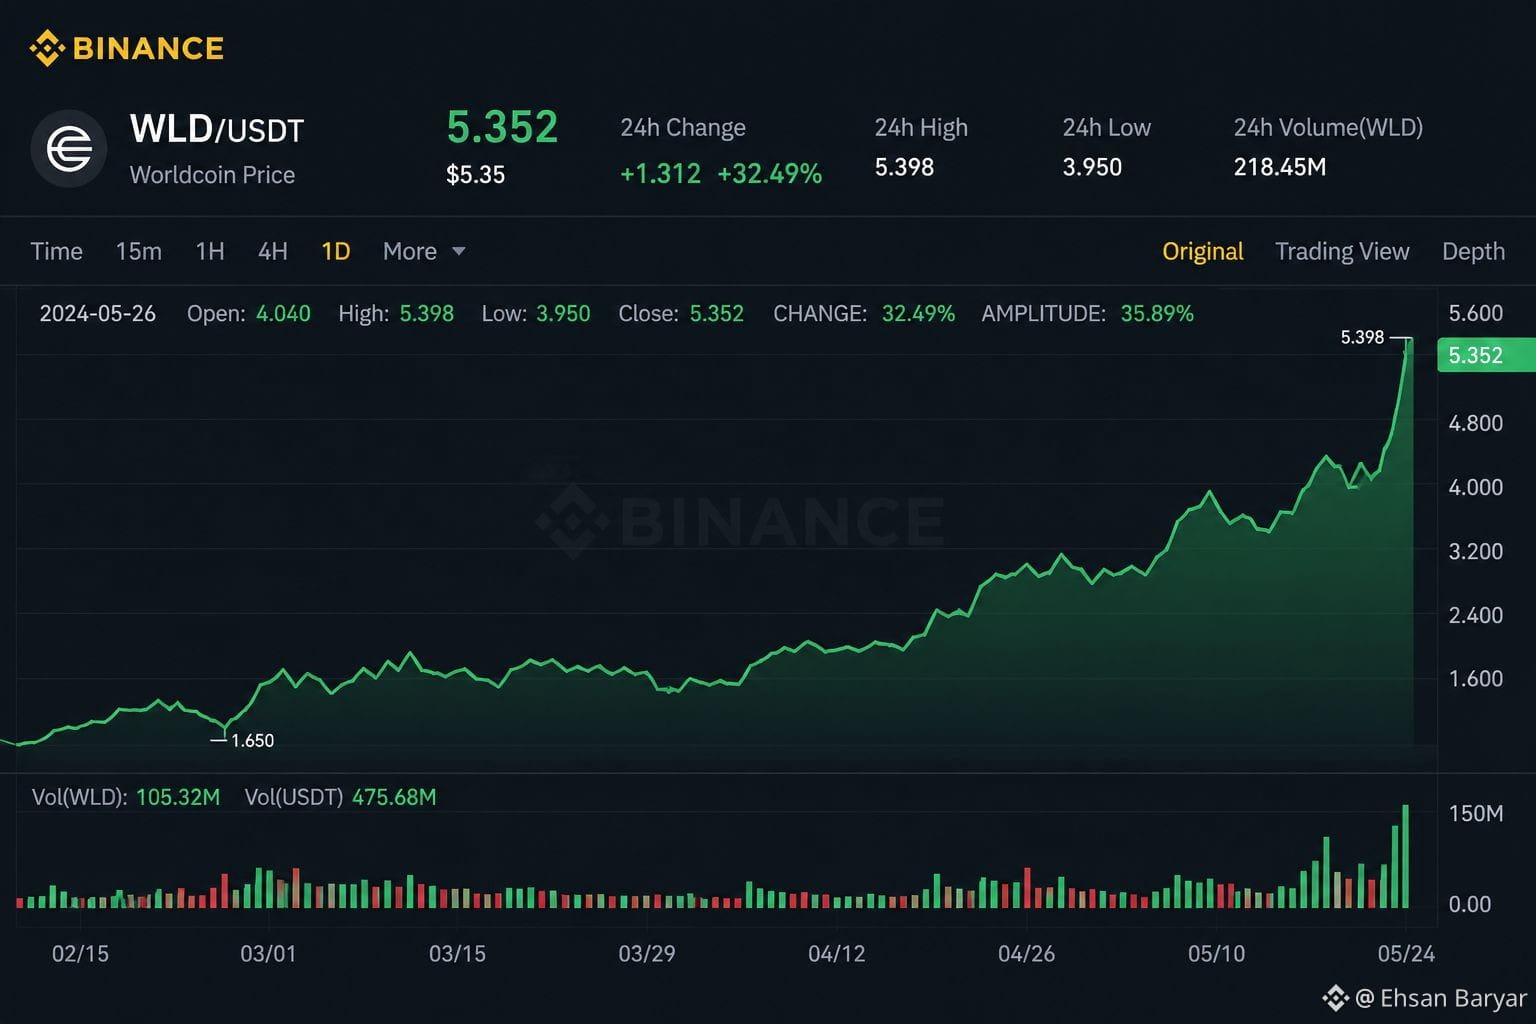
Task: Click the 2024-05-26 date in the chart
Action: 98,314
